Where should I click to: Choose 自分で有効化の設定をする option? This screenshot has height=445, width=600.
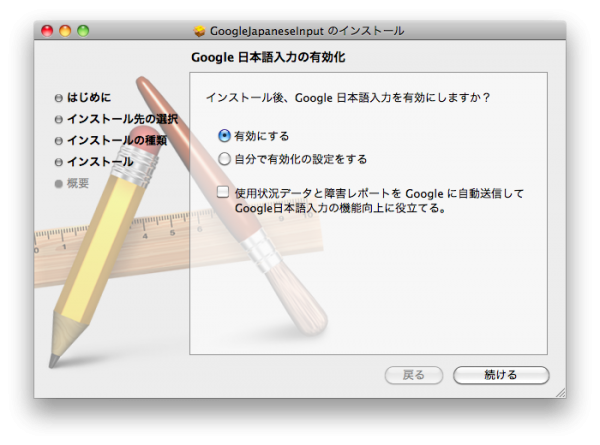[224, 158]
